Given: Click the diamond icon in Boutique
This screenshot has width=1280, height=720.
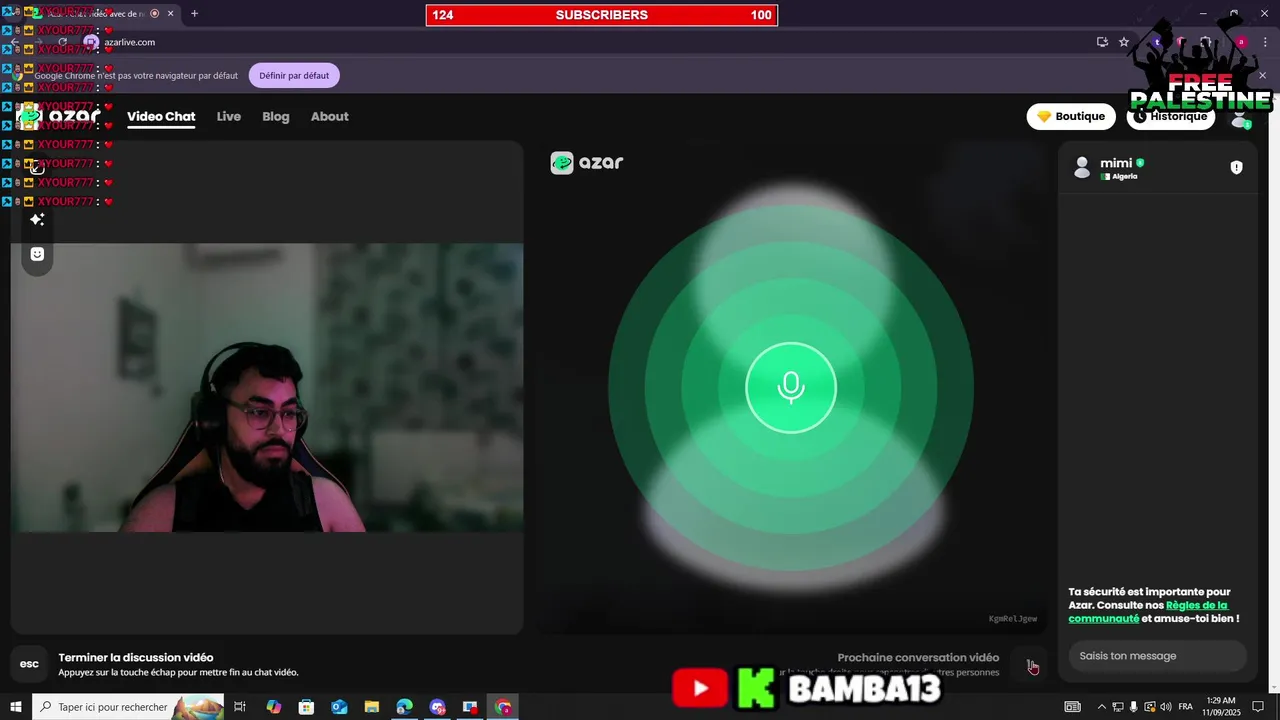Looking at the screenshot, I should [x=1044, y=116].
